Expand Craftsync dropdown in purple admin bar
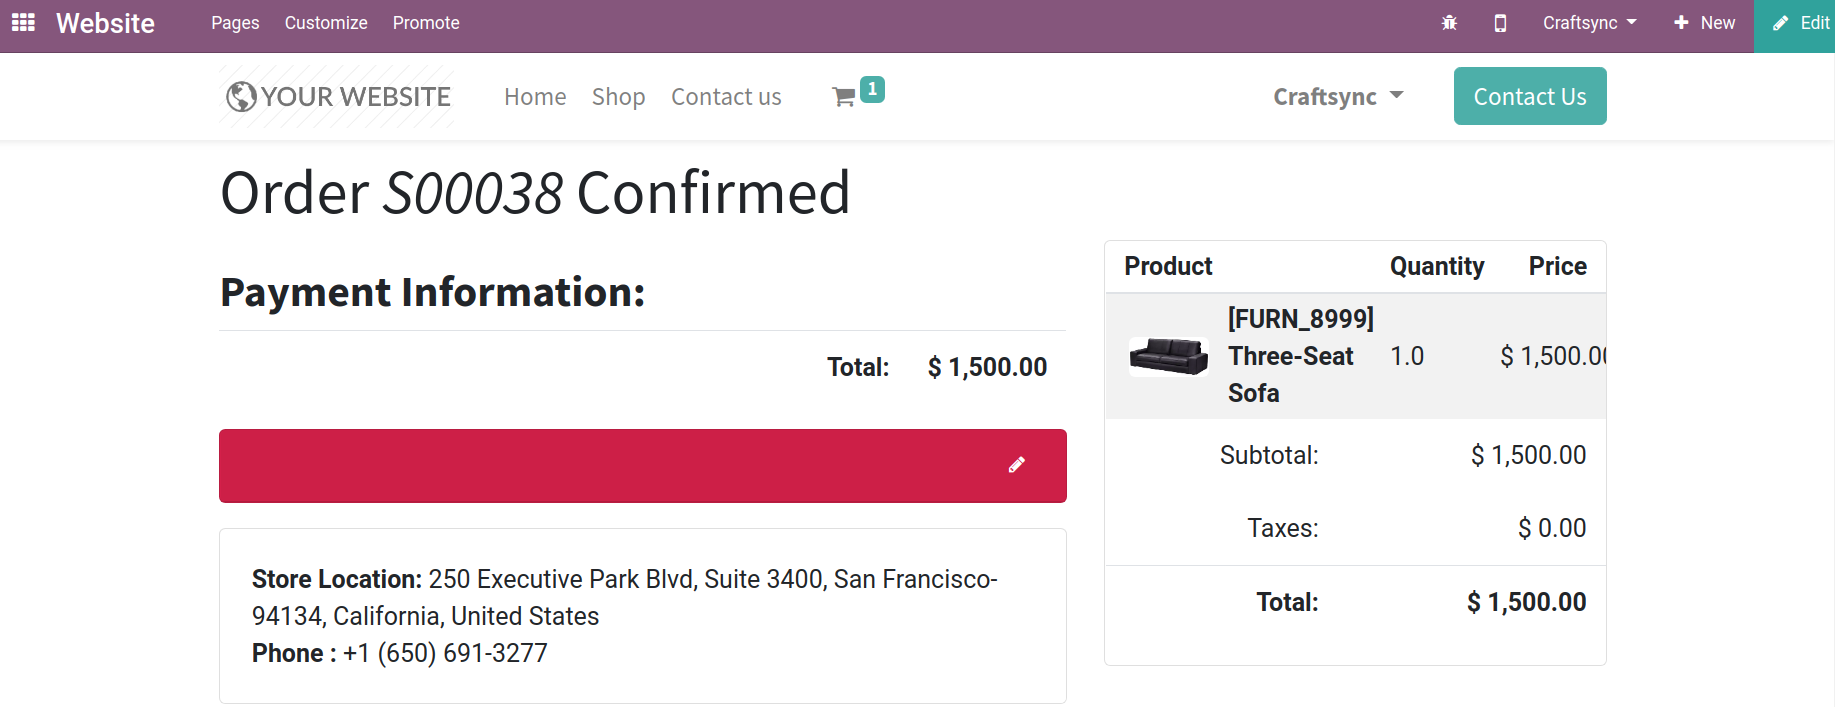Screen dimensions: 1835x707 1589,23
